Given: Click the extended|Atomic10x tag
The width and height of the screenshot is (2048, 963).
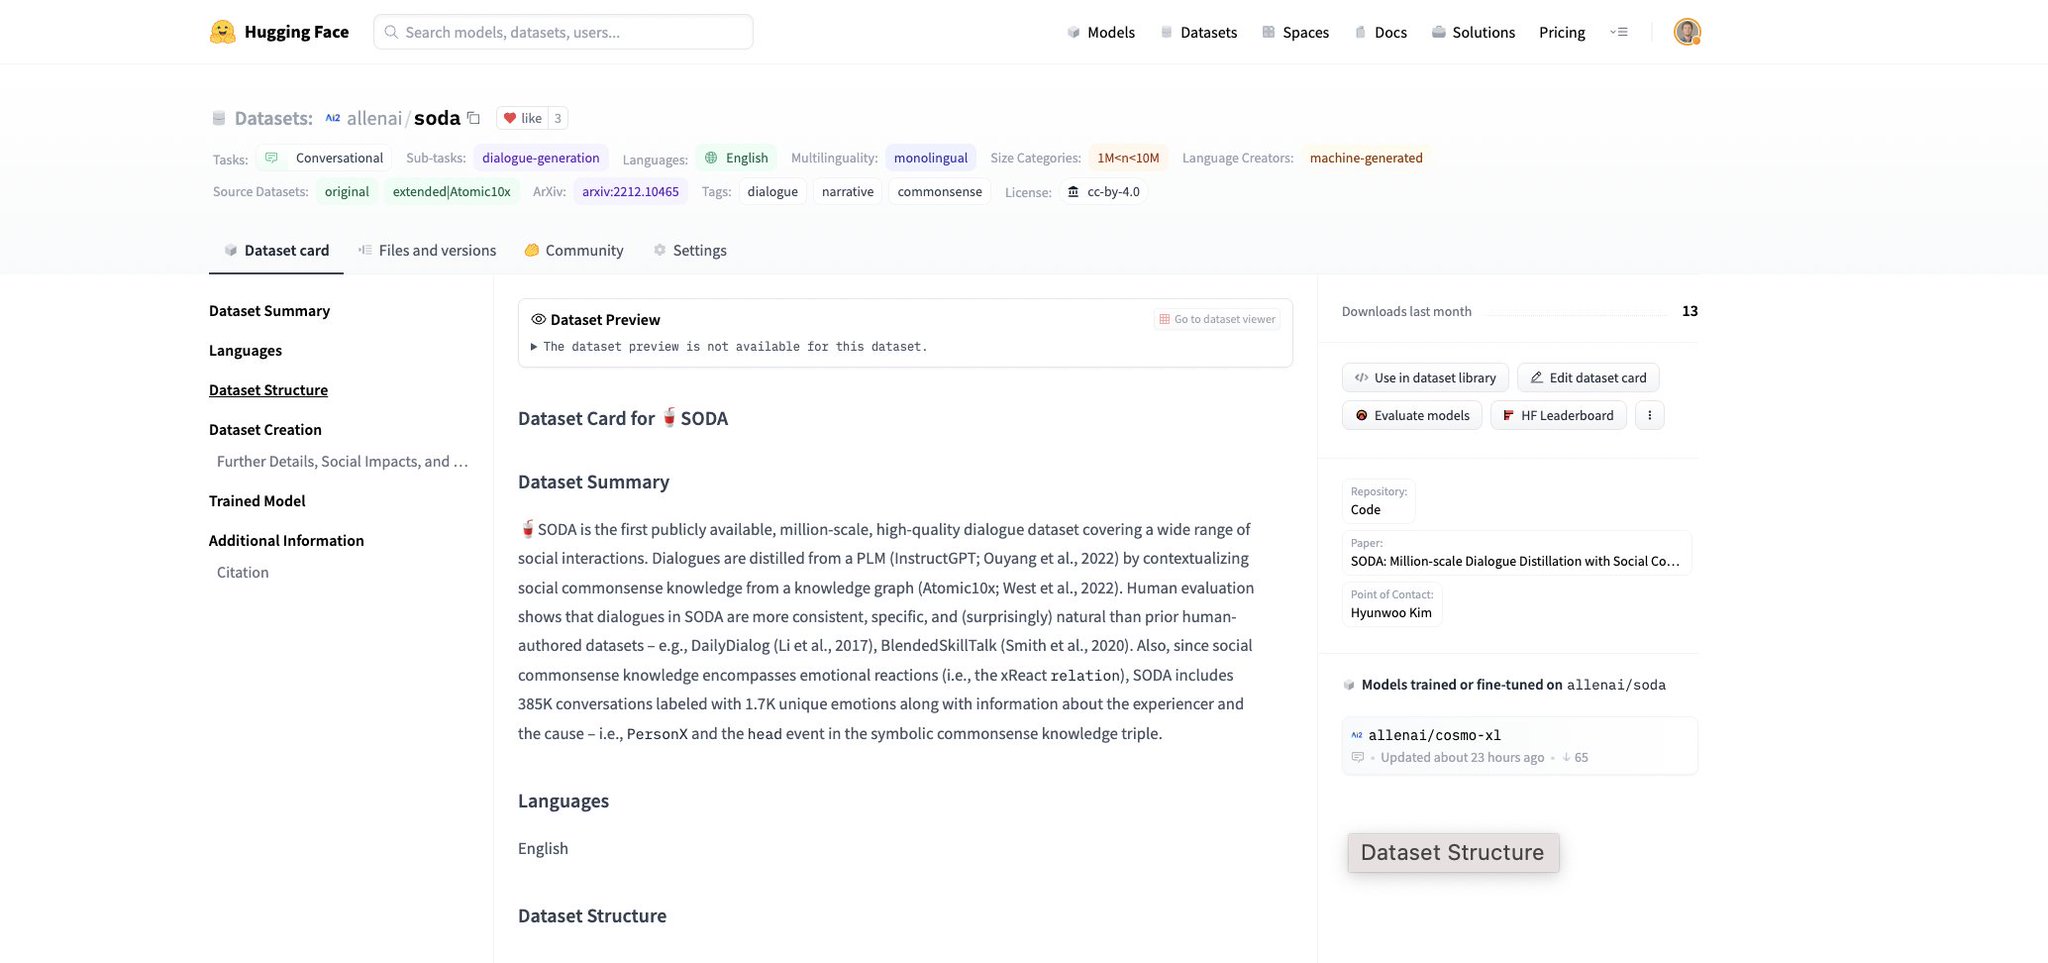Looking at the screenshot, I should point(451,191).
